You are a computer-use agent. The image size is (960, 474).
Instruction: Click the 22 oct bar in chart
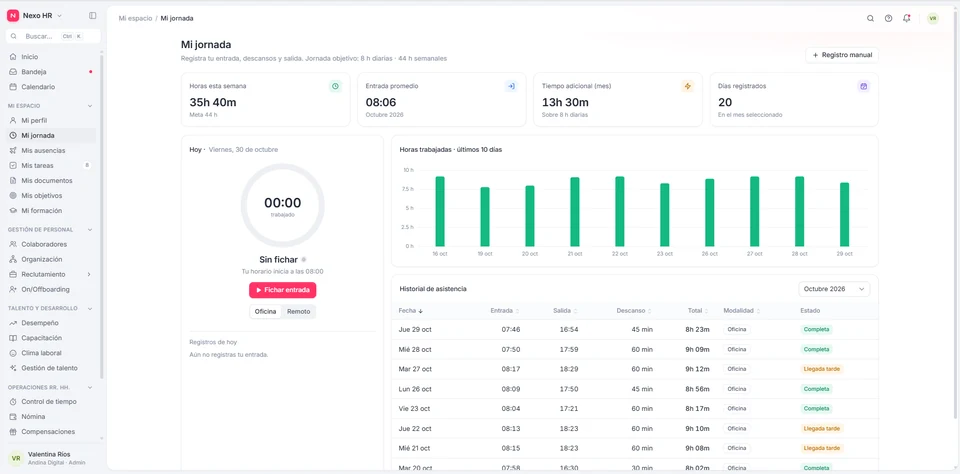pos(620,211)
